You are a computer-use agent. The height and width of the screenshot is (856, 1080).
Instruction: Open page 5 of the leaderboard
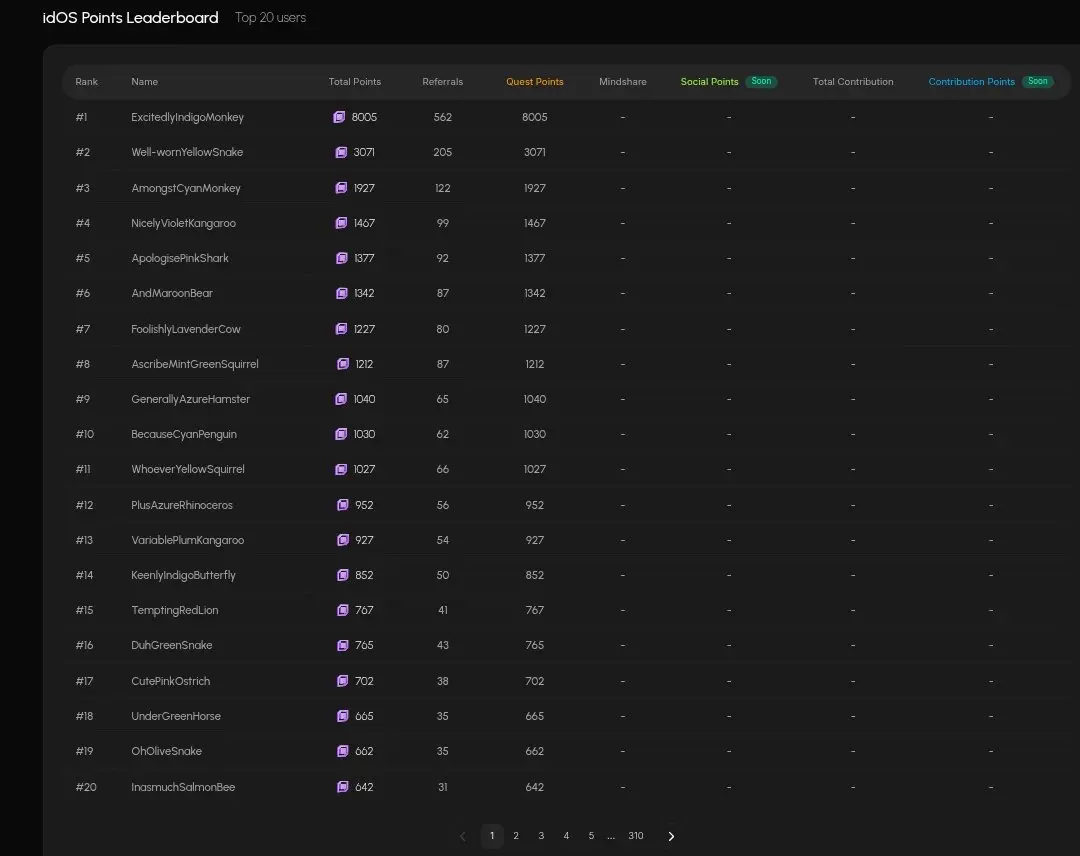pos(591,836)
